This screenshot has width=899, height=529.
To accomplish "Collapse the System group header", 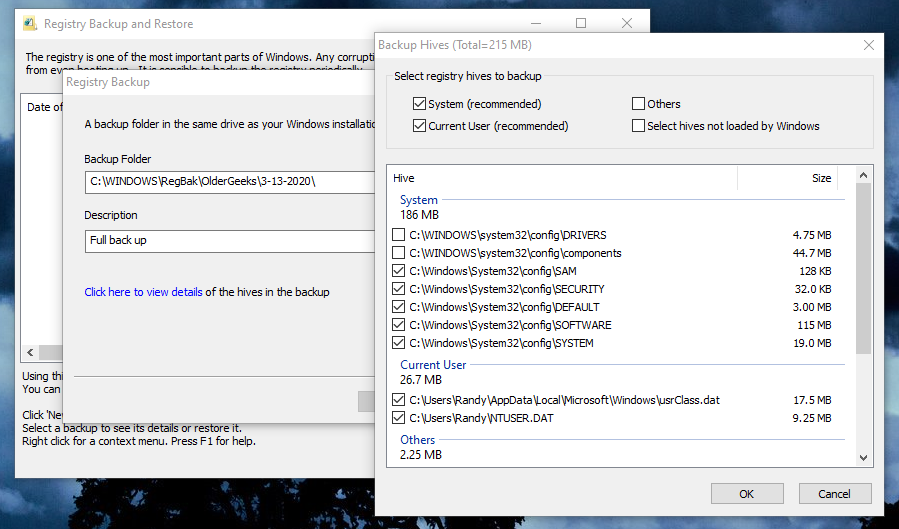I will [x=419, y=199].
